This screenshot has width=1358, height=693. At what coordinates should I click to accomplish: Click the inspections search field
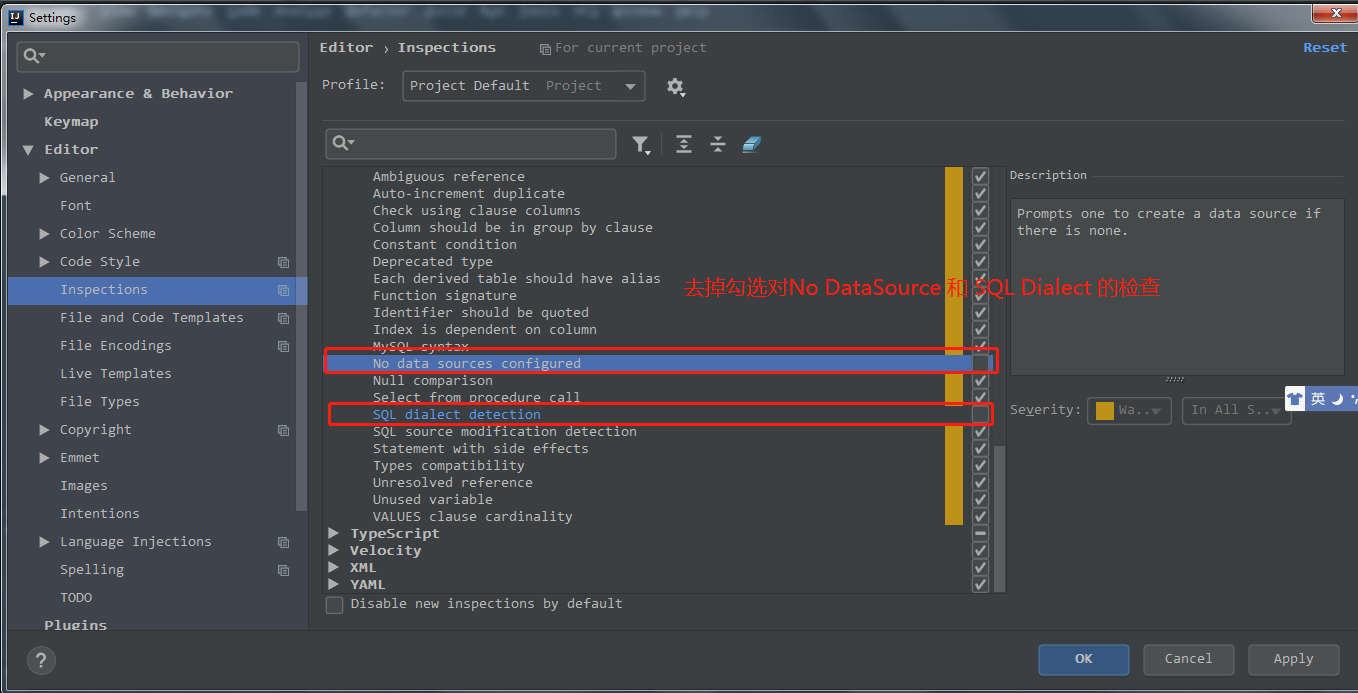click(470, 144)
